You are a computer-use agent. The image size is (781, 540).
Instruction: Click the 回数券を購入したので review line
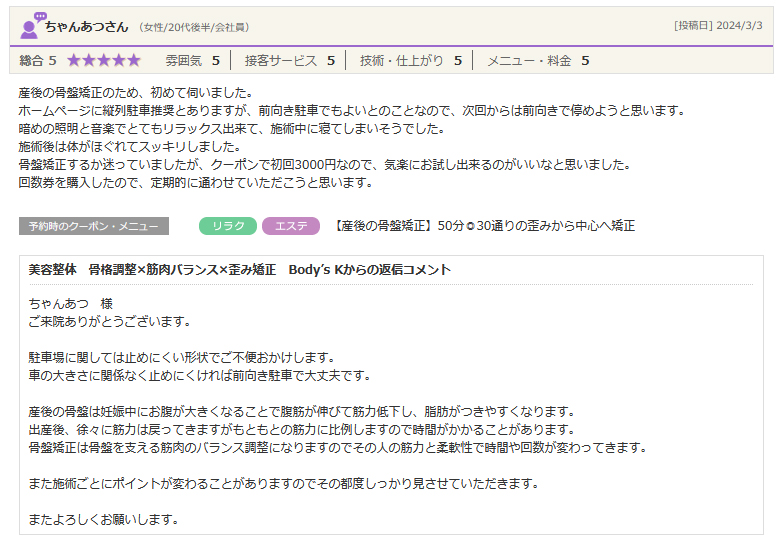click(x=195, y=183)
